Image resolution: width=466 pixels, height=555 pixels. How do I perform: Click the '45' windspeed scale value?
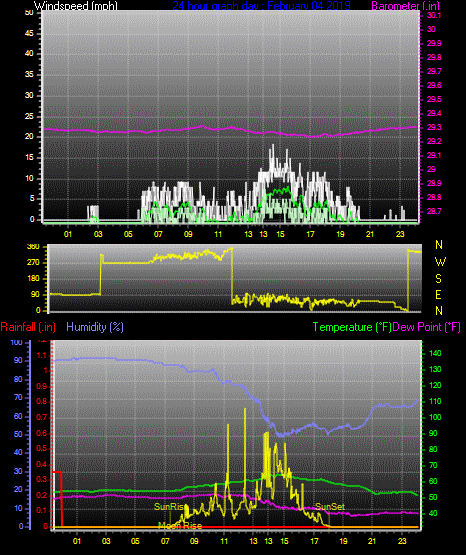pos(29,33)
